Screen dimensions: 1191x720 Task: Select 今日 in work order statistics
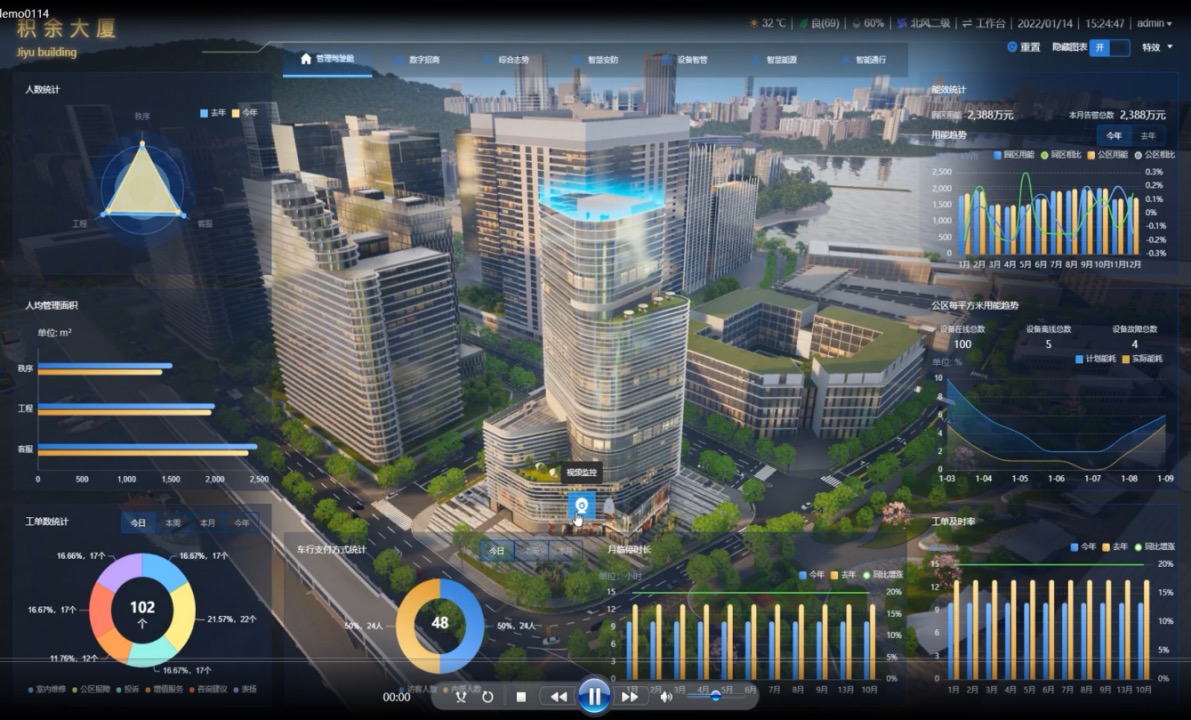pos(137,523)
